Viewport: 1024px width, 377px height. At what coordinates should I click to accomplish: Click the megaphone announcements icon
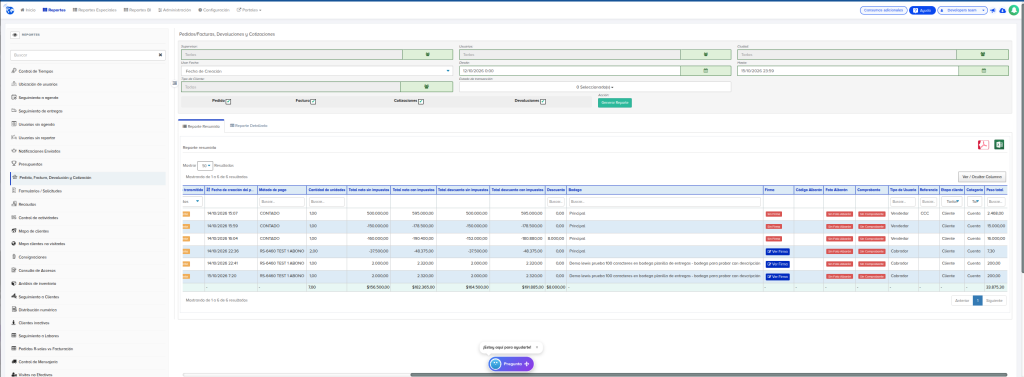tap(993, 10)
